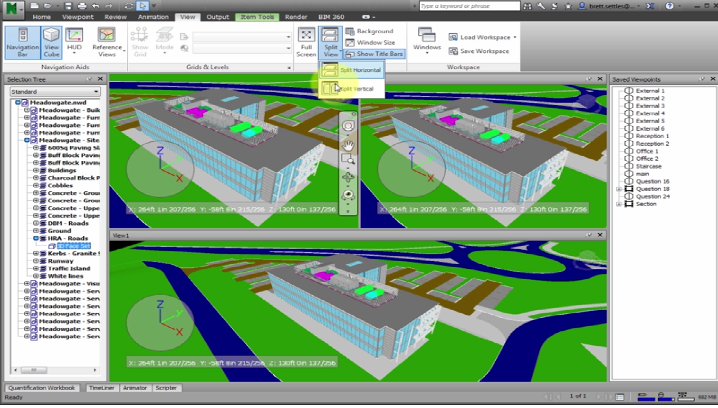This screenshot has height=408, width=718.
Task: Select the White lines tree item
Action: point(65,276)
